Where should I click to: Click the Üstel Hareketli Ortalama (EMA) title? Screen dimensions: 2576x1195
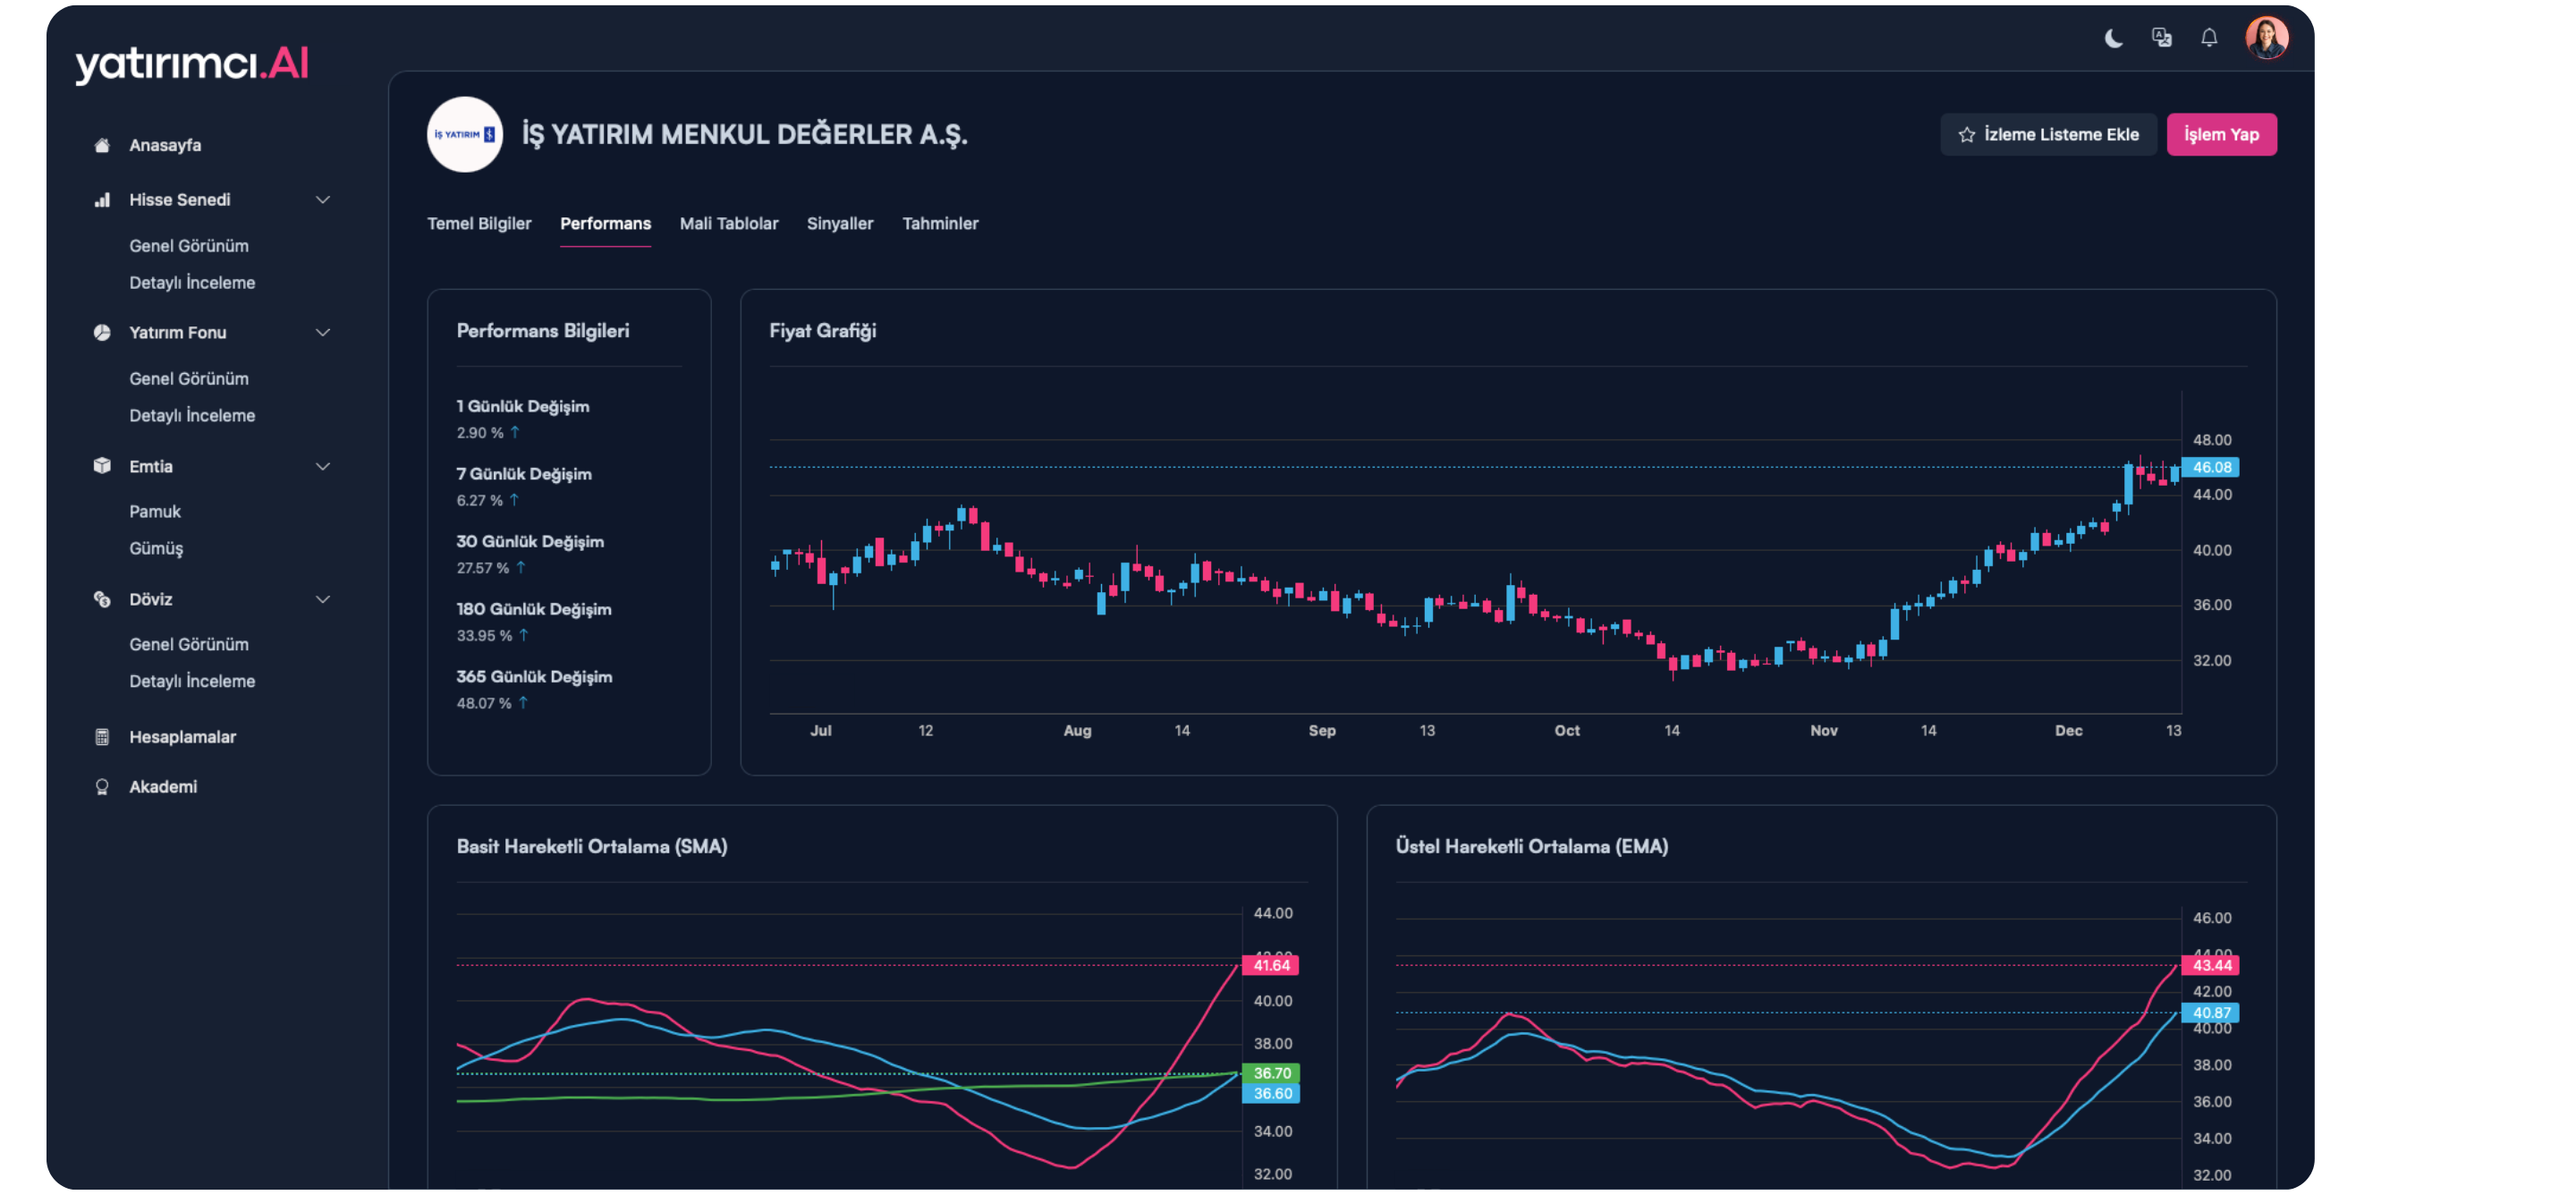pos(1532,847)
